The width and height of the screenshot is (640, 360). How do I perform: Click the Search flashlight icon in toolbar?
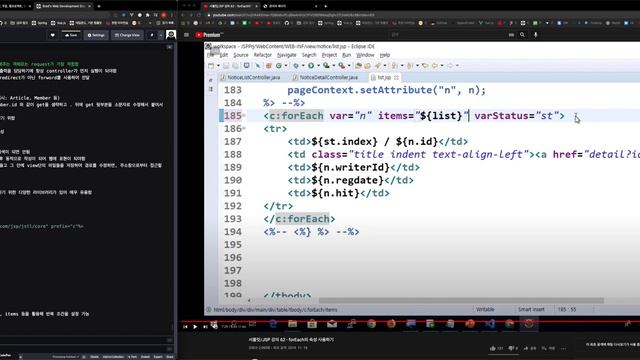(x=378, y=65)
